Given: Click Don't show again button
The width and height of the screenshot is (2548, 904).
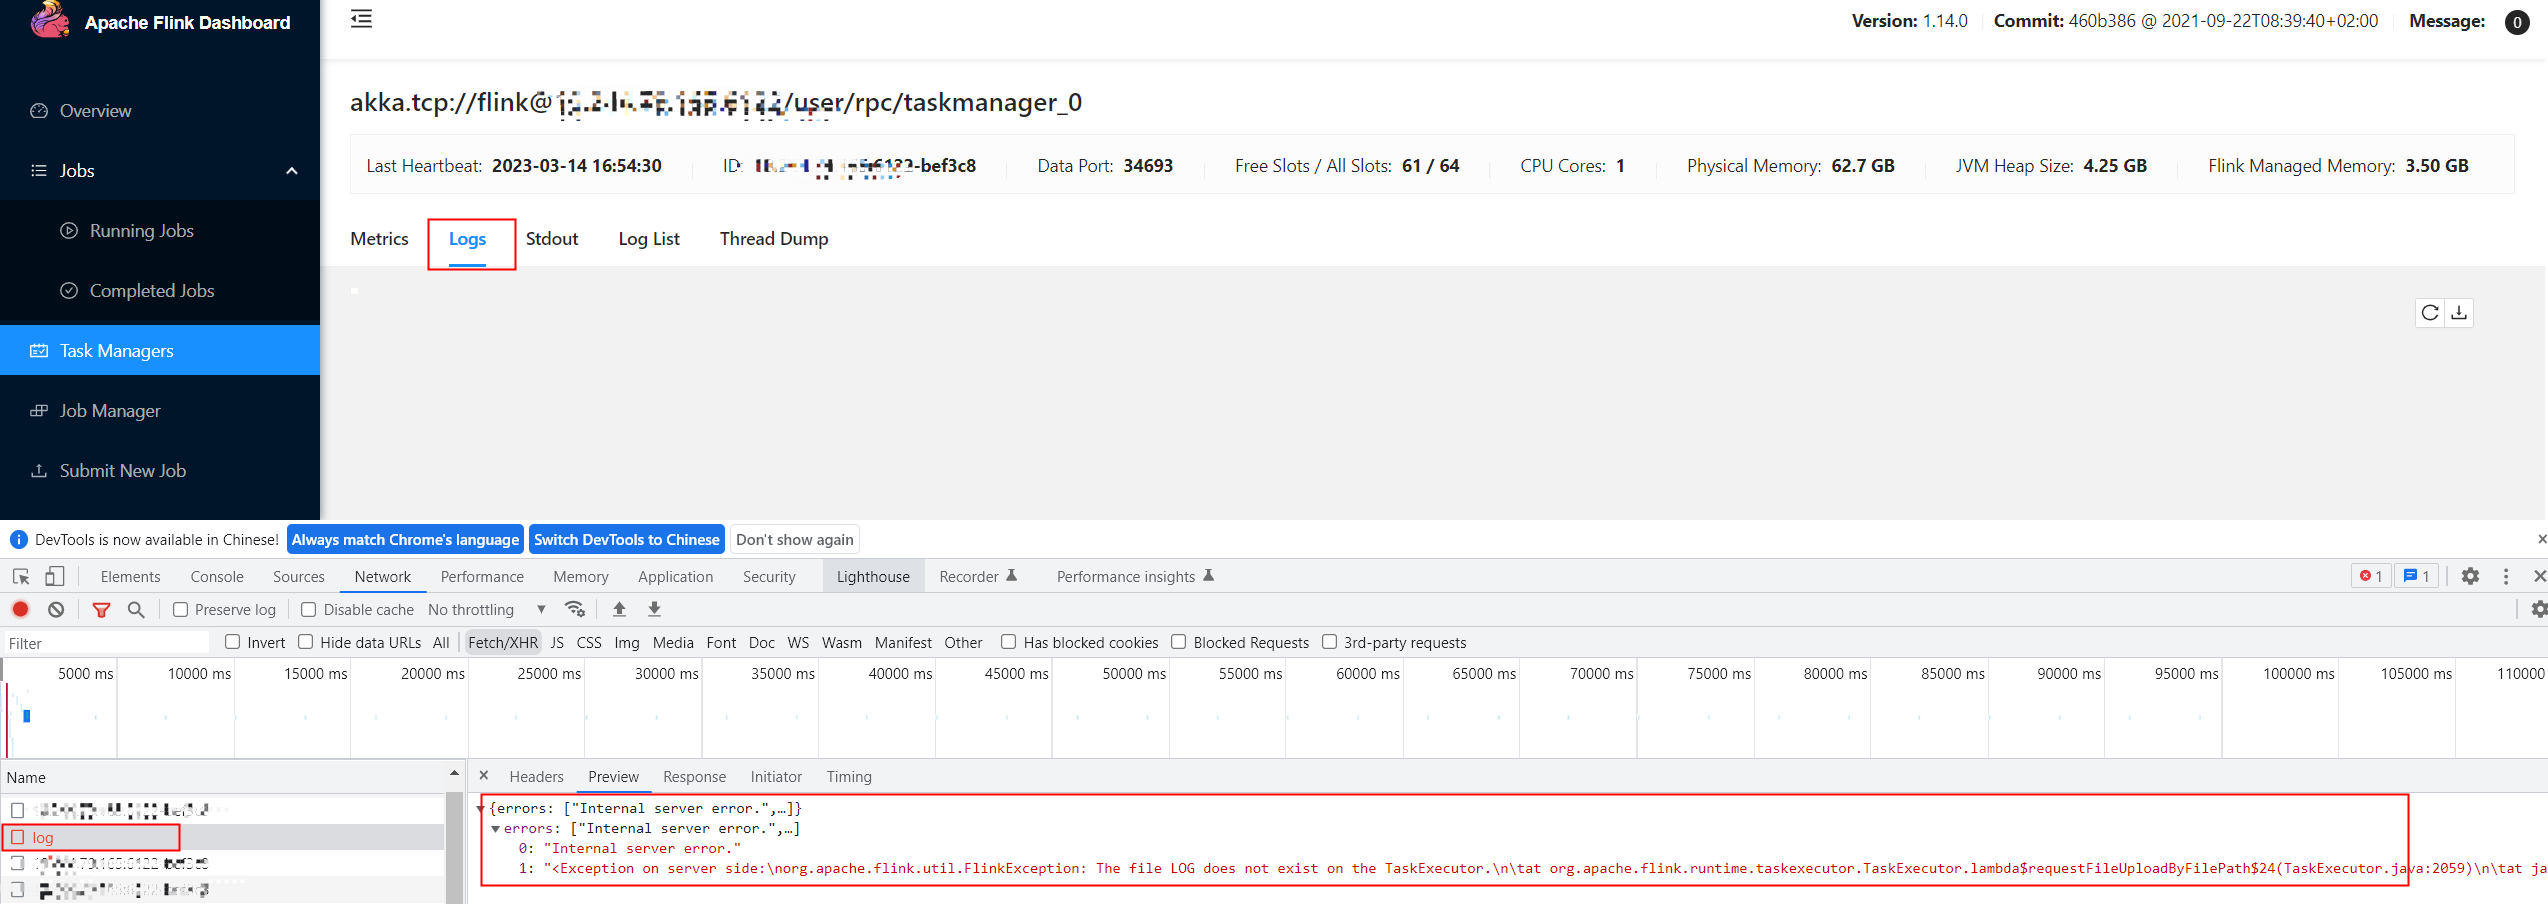Looking at the screenshot, I should coord(795,540).
